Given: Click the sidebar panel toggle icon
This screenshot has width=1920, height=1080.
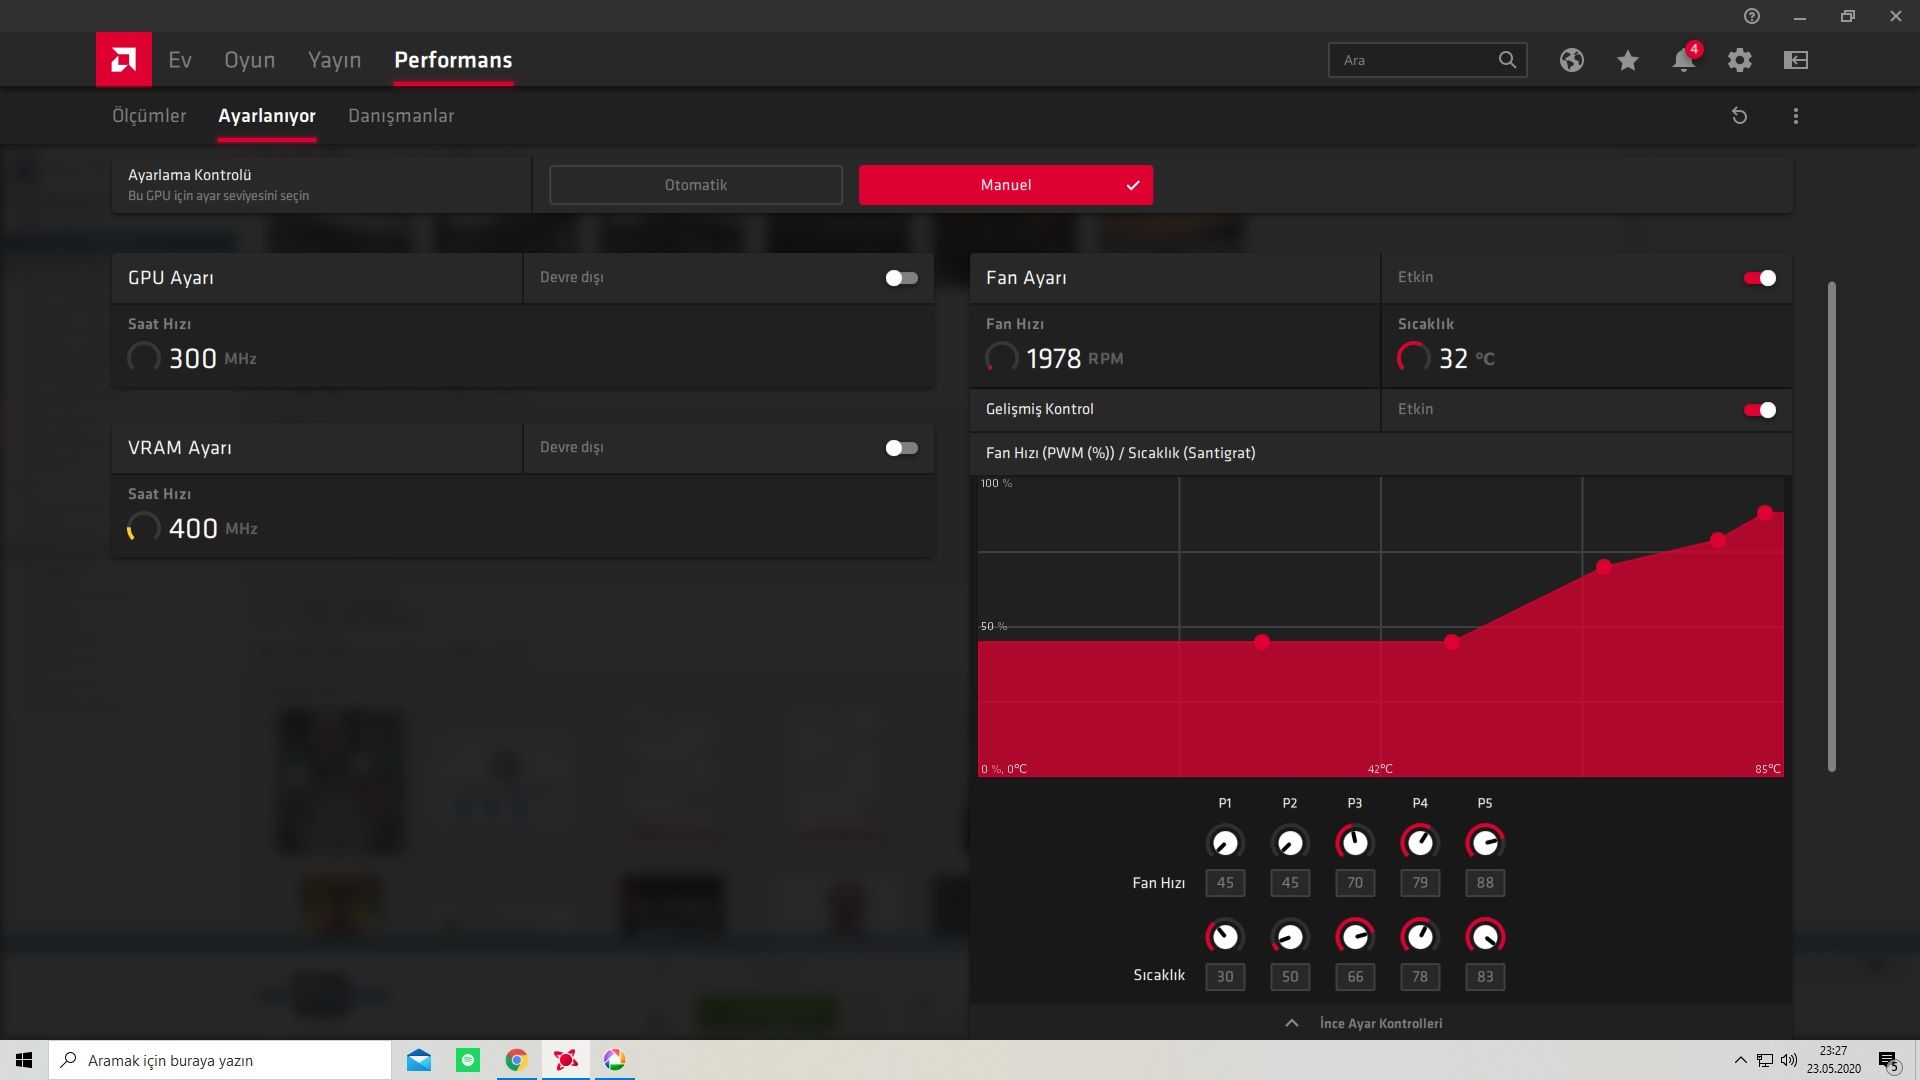Looking at the screenshot, I should pos(1795,60).
